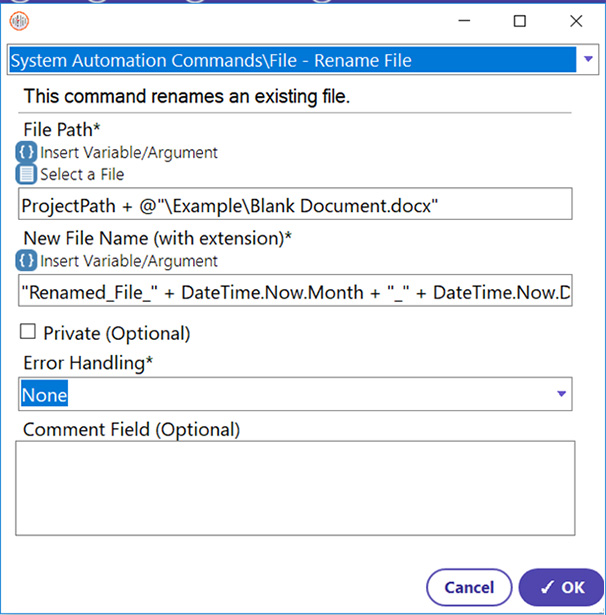
Task: Minimize the command editor window
Action: point(464,21)
